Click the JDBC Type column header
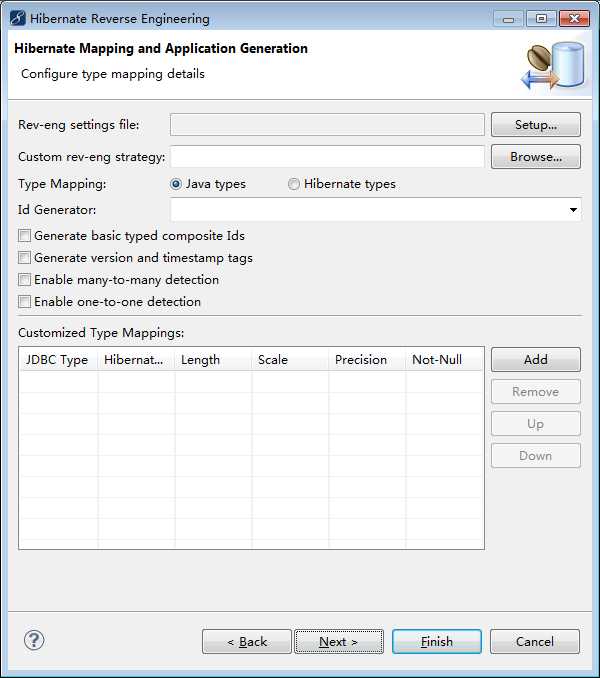The height and width of the screenshot is (678, 600). [x=59, y=360]
